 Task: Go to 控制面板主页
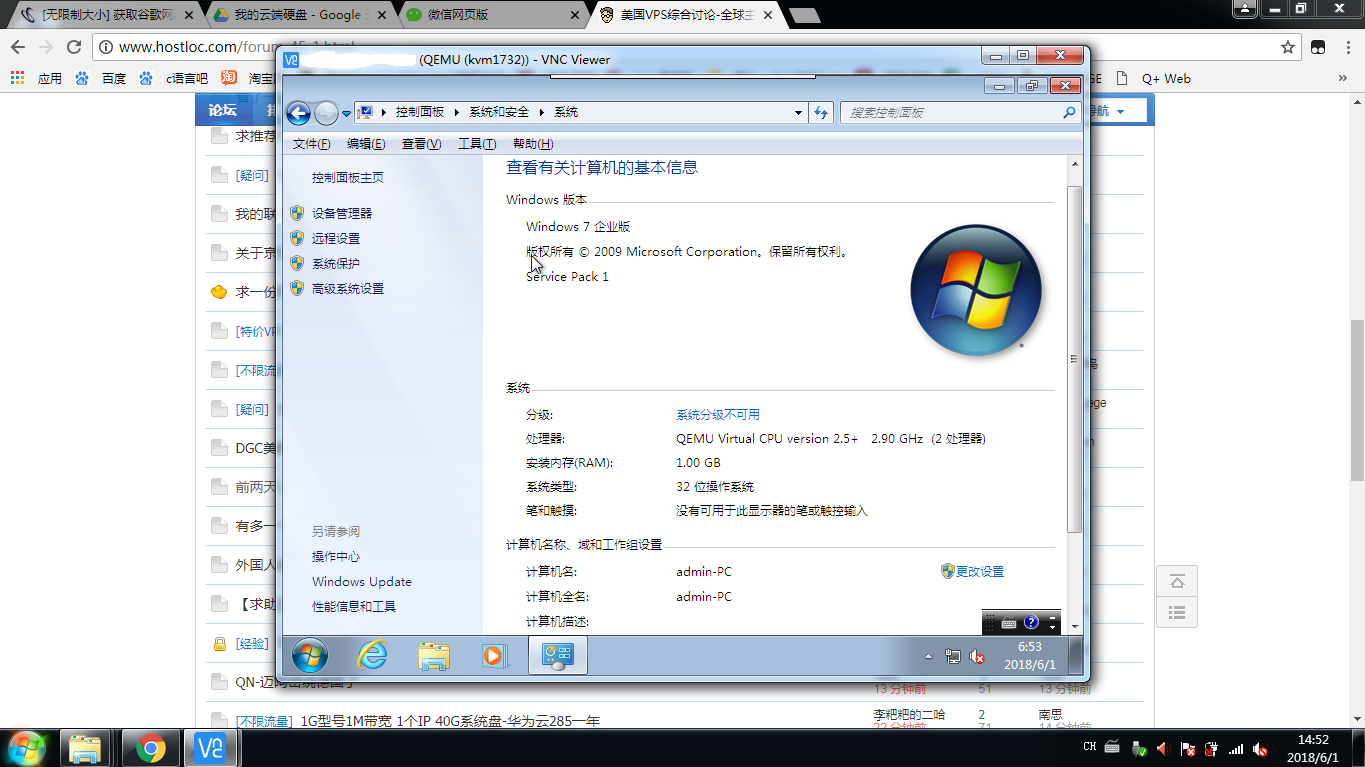point(348,178)
